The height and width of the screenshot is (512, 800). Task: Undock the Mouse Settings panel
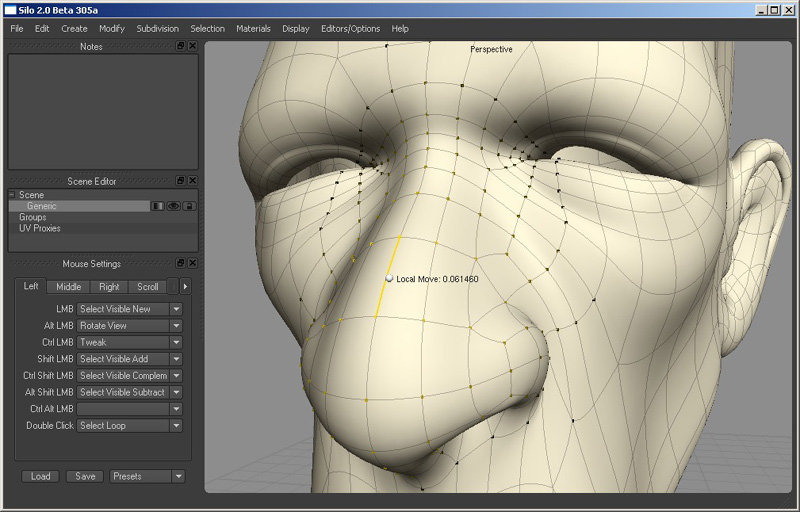180,264
